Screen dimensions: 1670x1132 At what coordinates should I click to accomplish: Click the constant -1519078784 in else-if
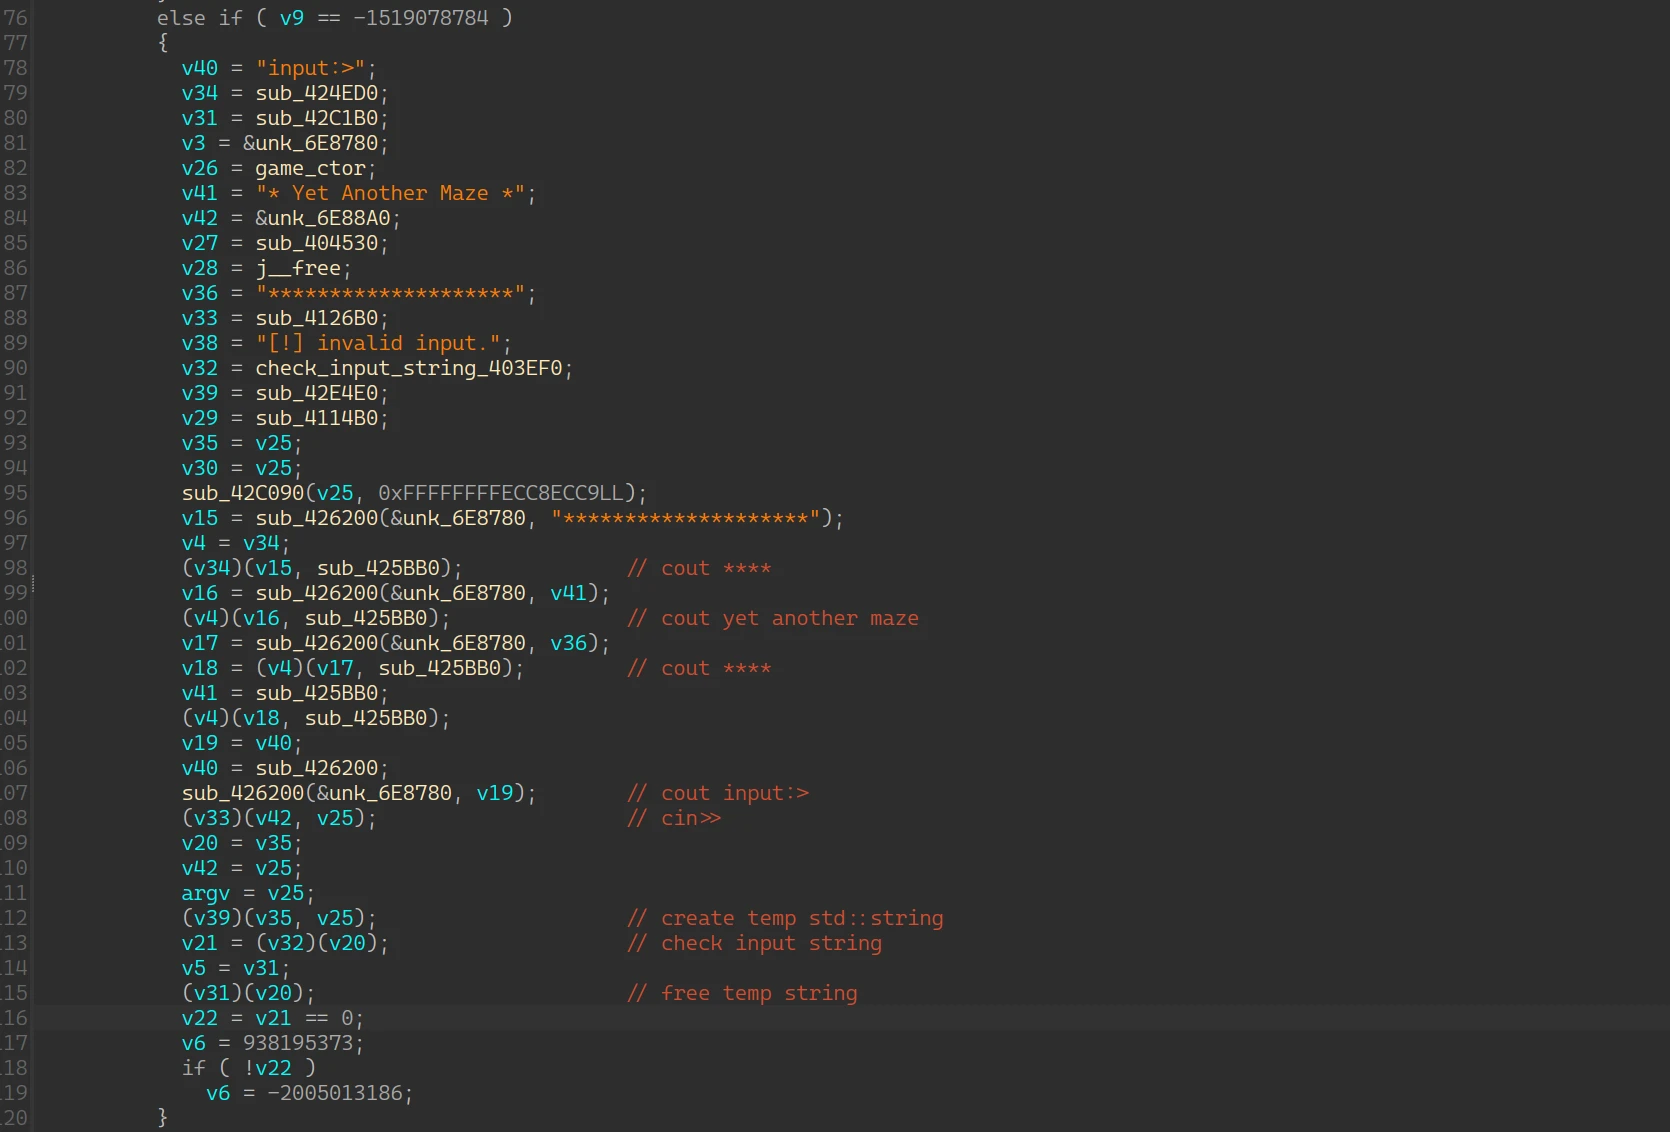(420, 18)
